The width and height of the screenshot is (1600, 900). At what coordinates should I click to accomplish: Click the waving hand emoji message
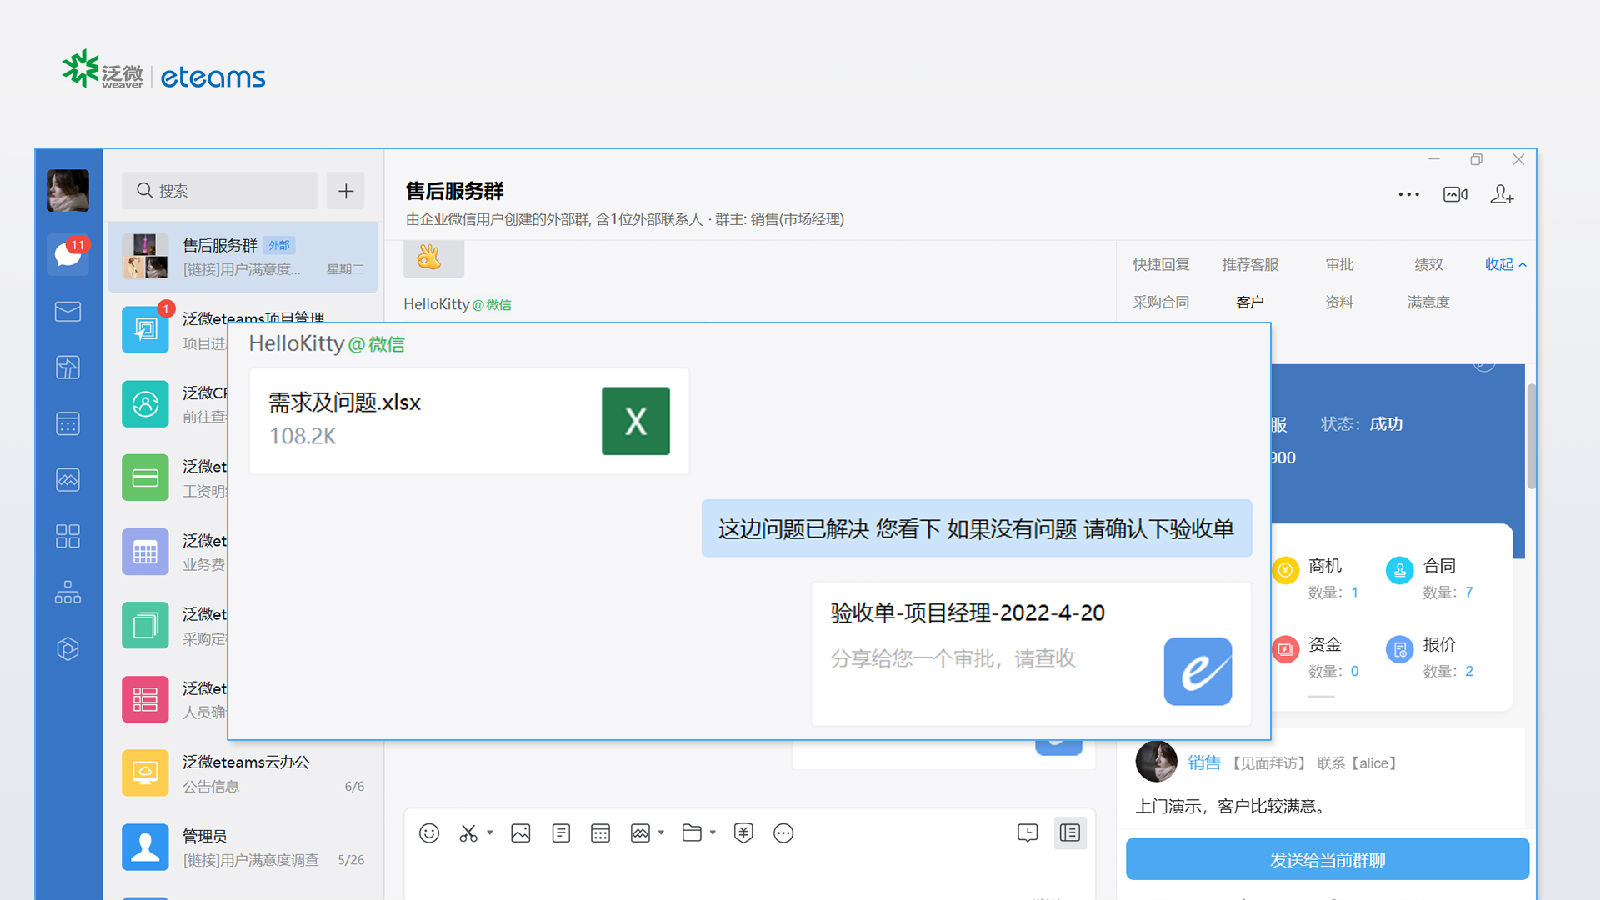[431, 258]
